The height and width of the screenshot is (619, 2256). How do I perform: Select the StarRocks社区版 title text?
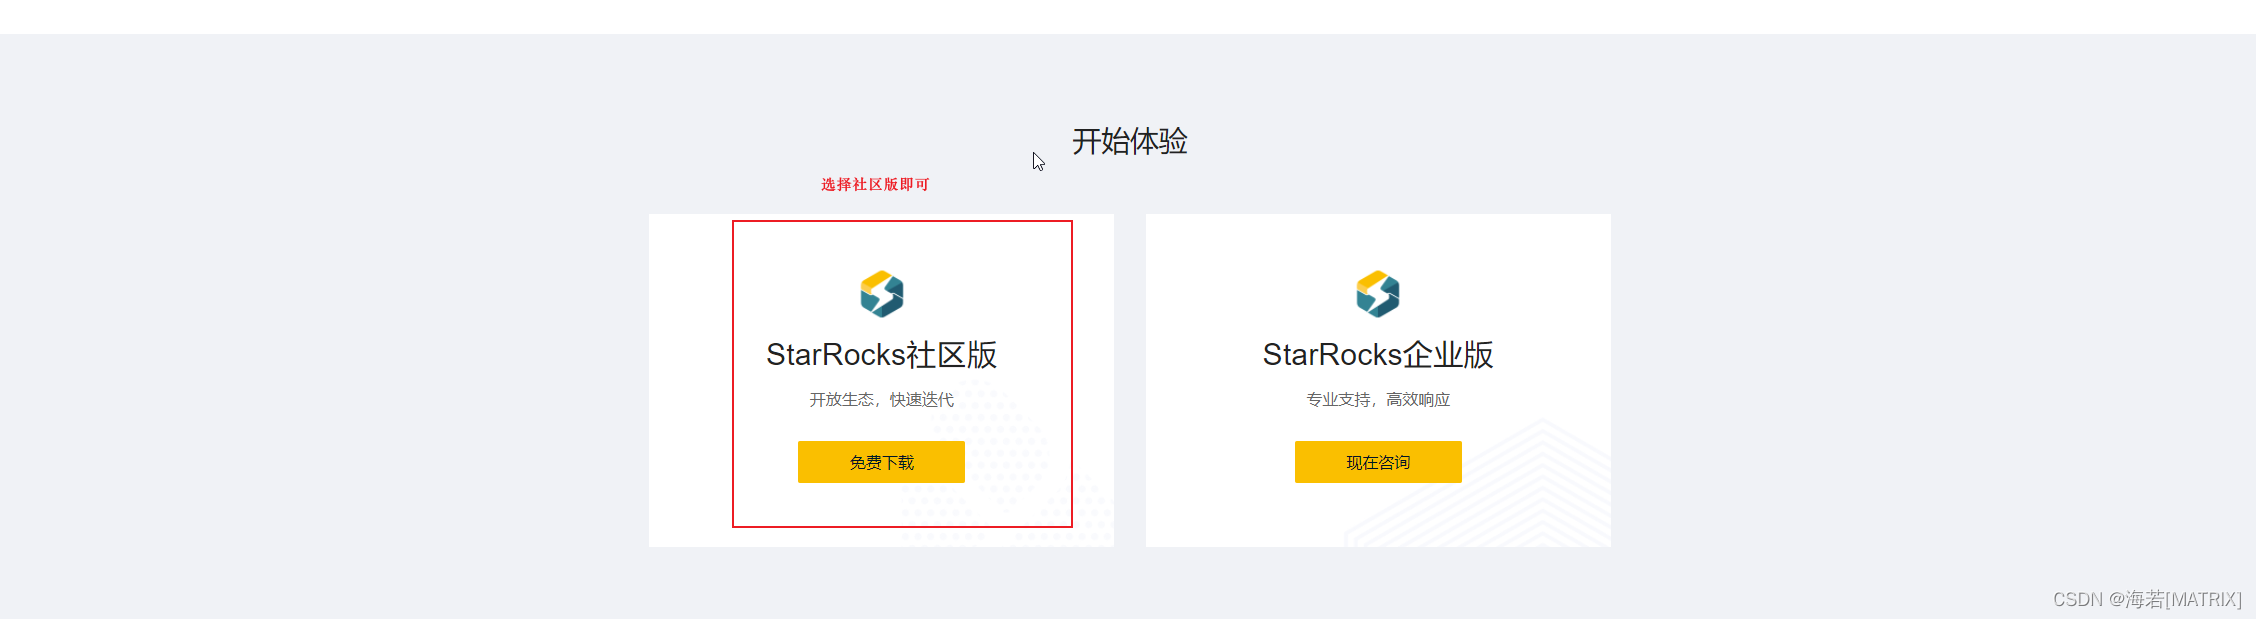click(x=881, y=355)
